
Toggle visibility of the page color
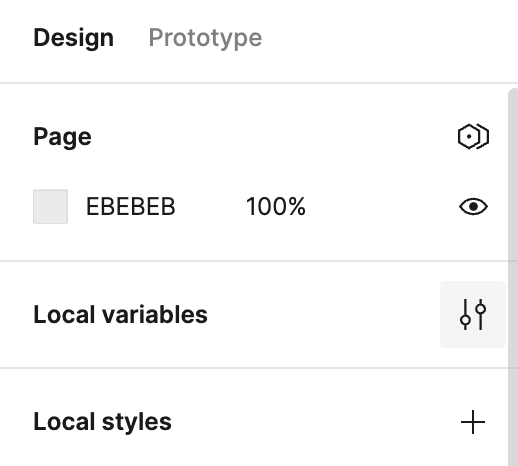[x=473, y=207]
